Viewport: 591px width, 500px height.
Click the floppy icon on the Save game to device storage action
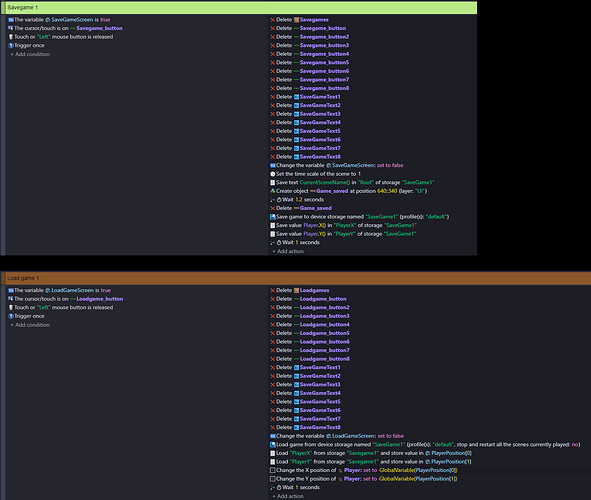click(x=273, y=217)
